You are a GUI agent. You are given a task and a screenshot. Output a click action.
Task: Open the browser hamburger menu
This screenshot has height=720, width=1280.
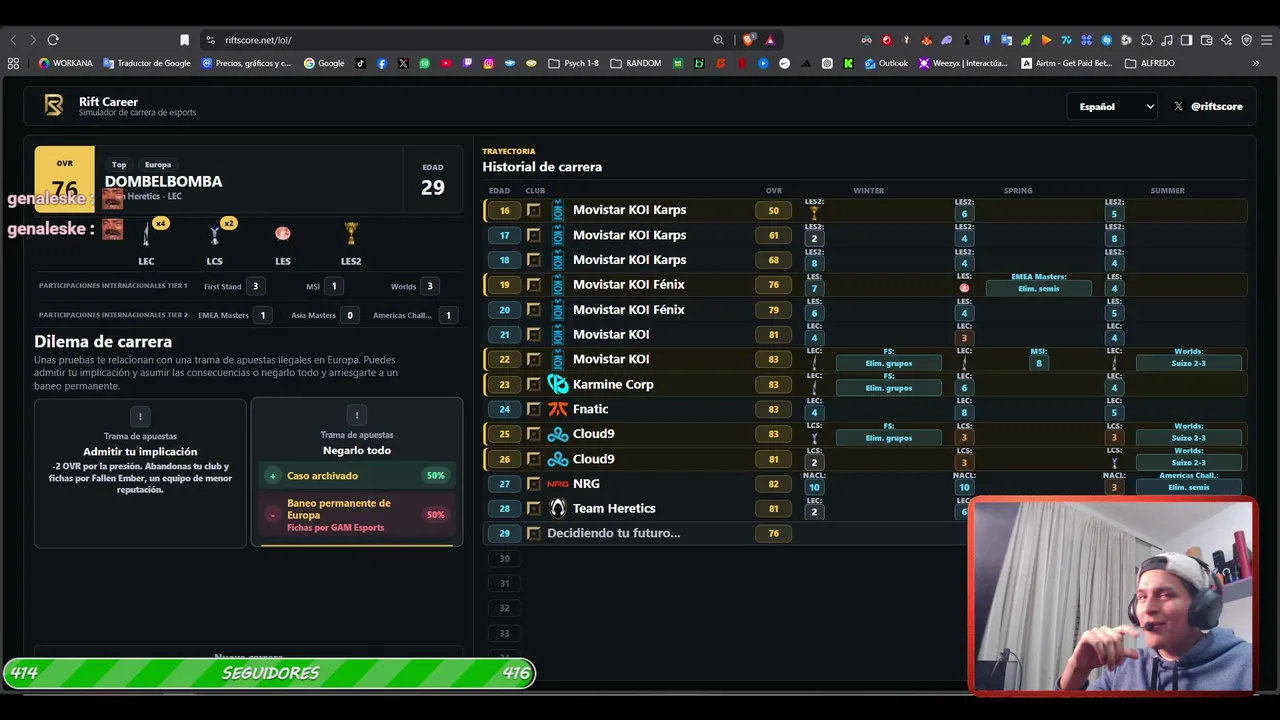tap(1267, 40)
